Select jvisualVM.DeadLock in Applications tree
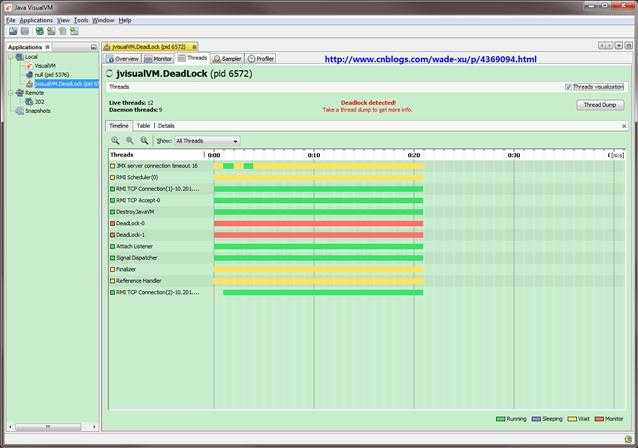Image resolution: width=638 pixels, height=448 pixels. [66, 84]
